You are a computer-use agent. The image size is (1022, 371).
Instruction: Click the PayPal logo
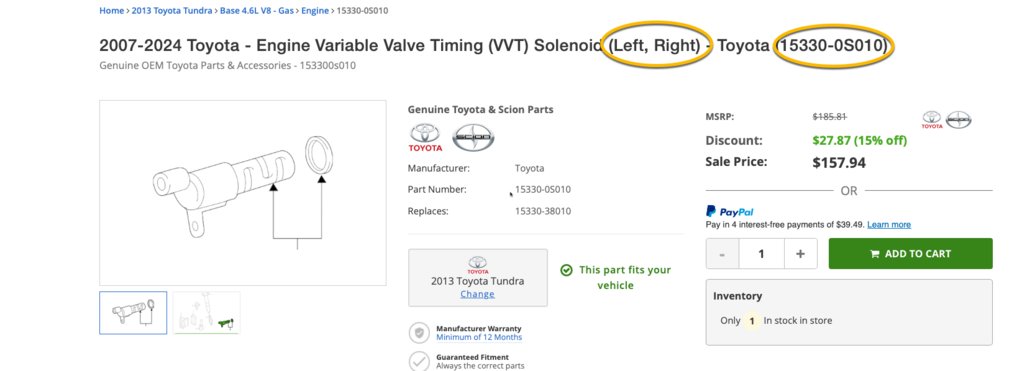(x=729, y=211)
